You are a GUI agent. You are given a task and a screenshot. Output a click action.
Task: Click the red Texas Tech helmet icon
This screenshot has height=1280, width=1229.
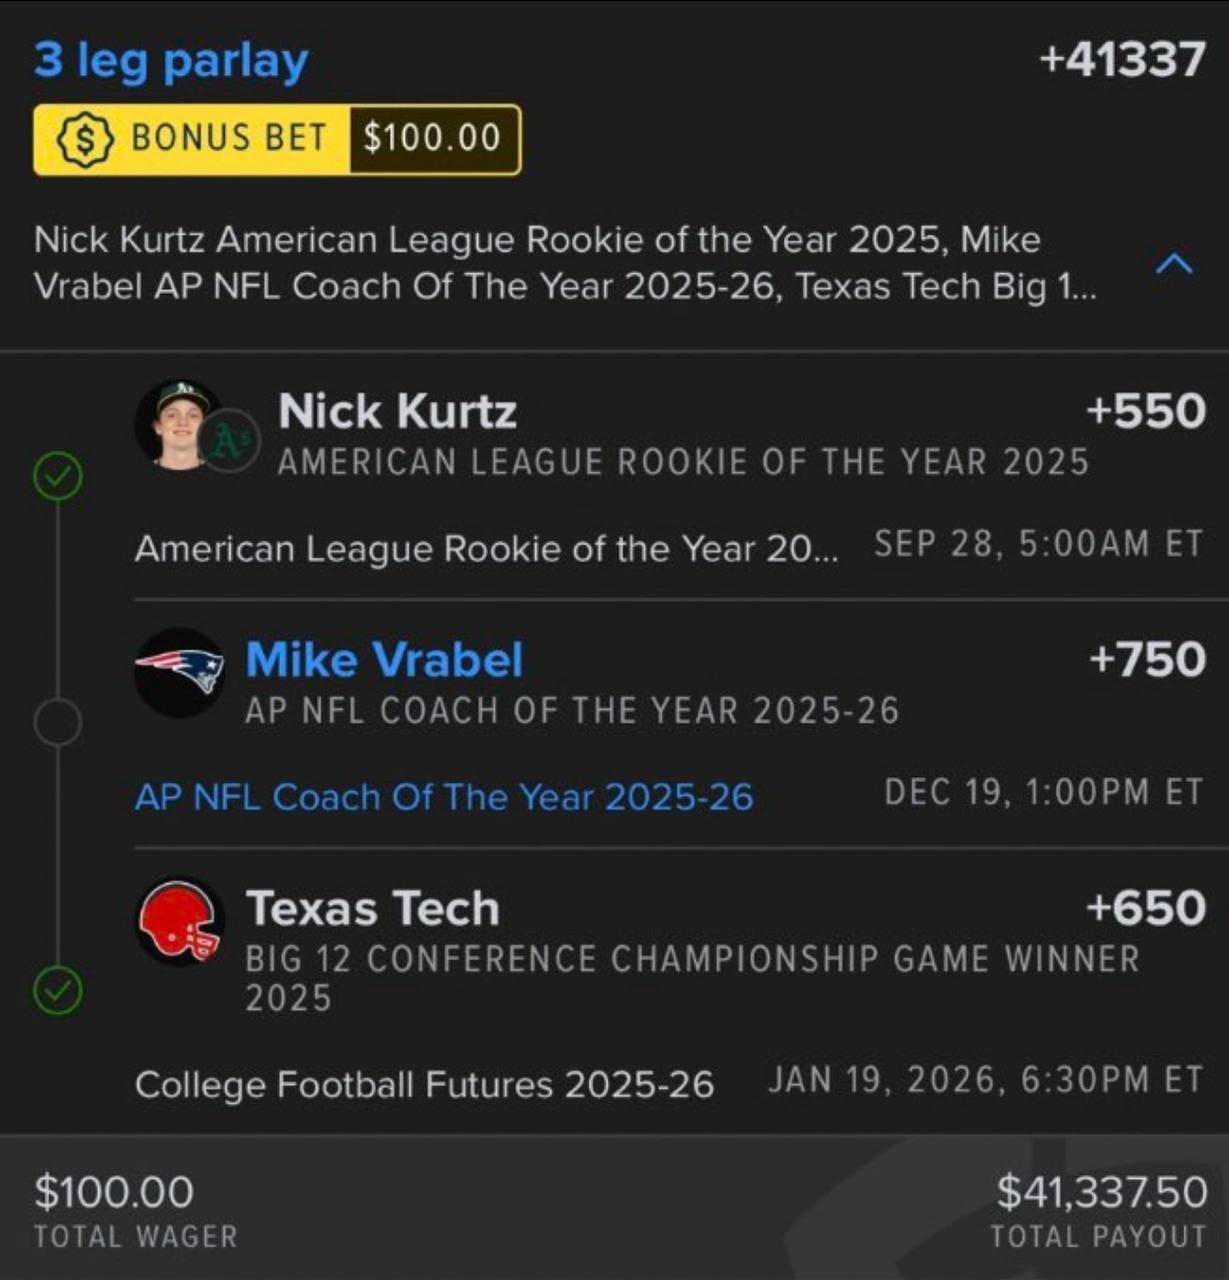[x=180, y=921]
